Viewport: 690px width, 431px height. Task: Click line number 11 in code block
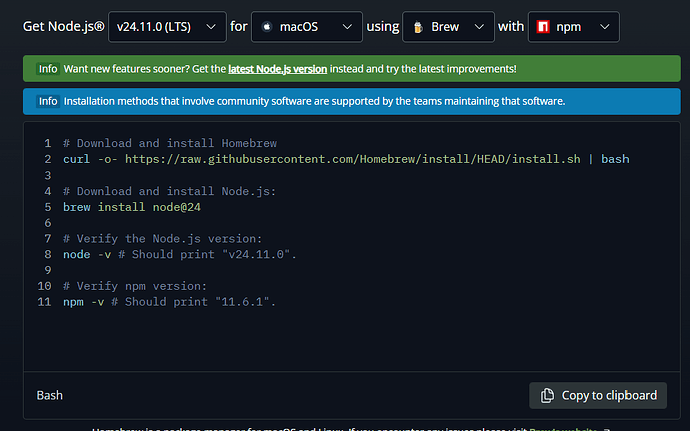coord(44,302)
